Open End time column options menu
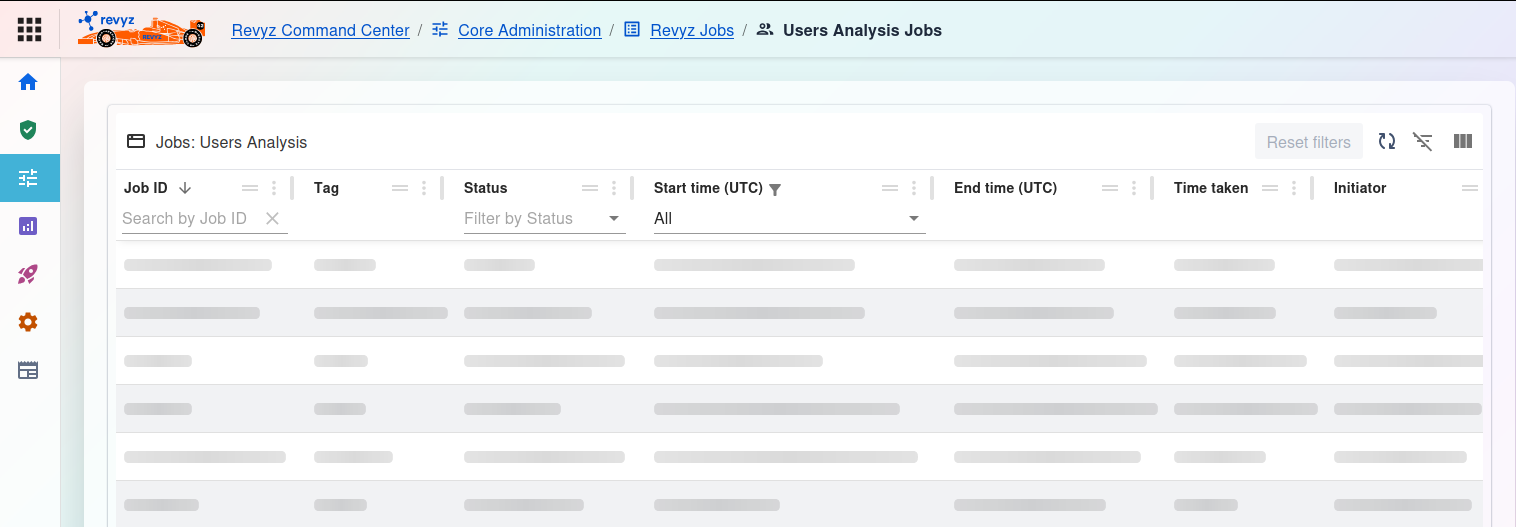 coord(1133,188)
